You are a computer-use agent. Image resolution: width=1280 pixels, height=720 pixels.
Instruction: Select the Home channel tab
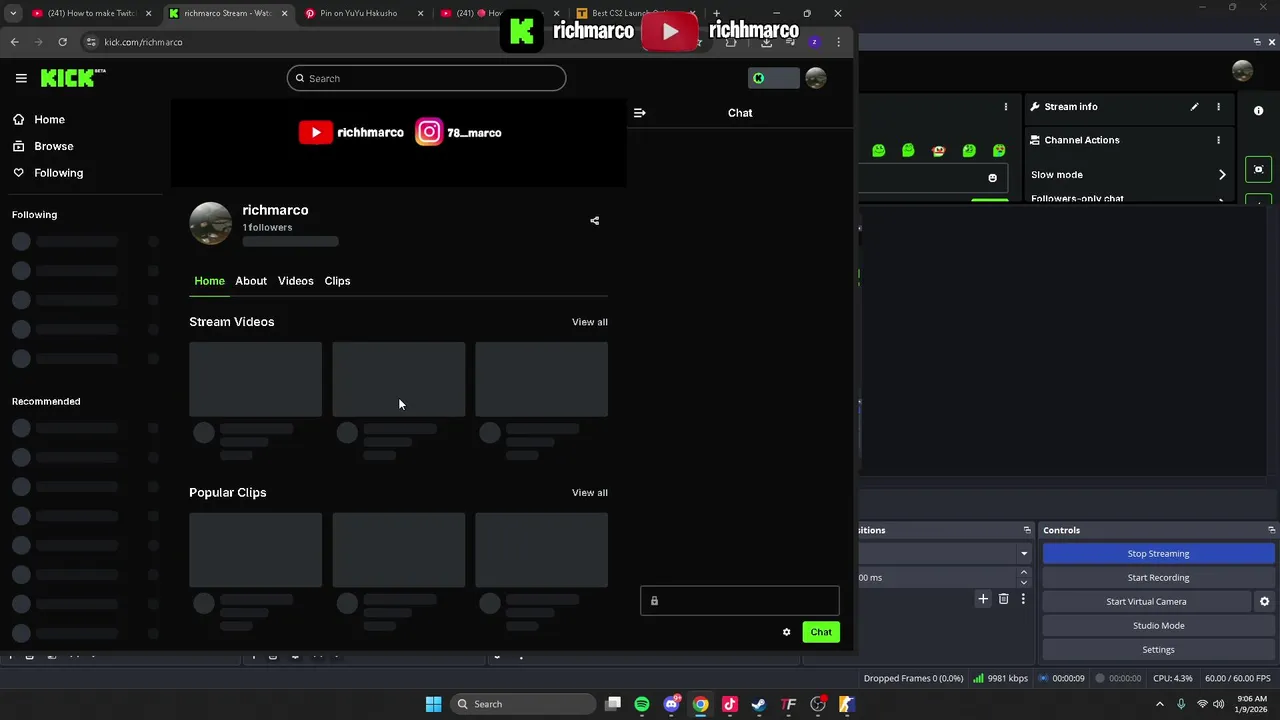[209, 281]
